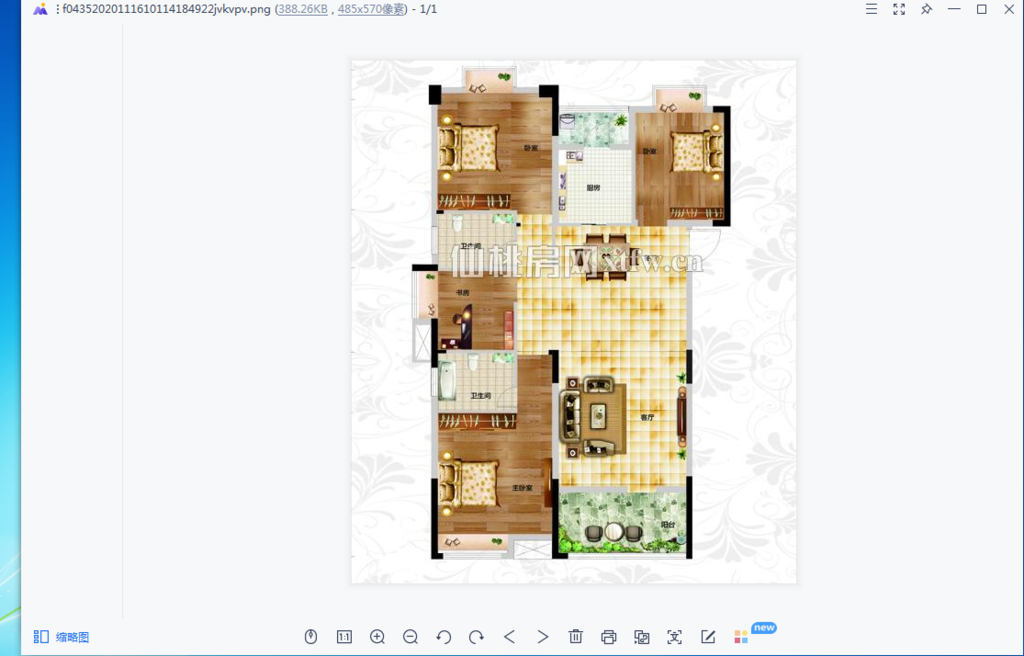The image size is (1024, 656).
Task: Open the image editing tool
Action: pyautogui.click(x=708, y=636)
